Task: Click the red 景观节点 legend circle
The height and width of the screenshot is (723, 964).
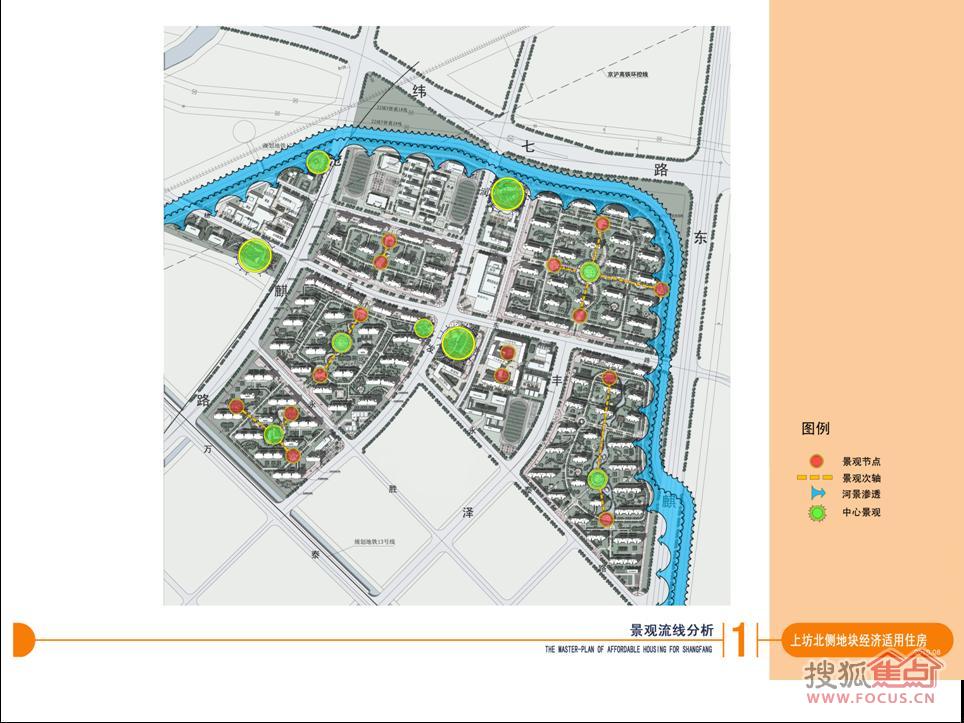Action: [x=816, y=461]
